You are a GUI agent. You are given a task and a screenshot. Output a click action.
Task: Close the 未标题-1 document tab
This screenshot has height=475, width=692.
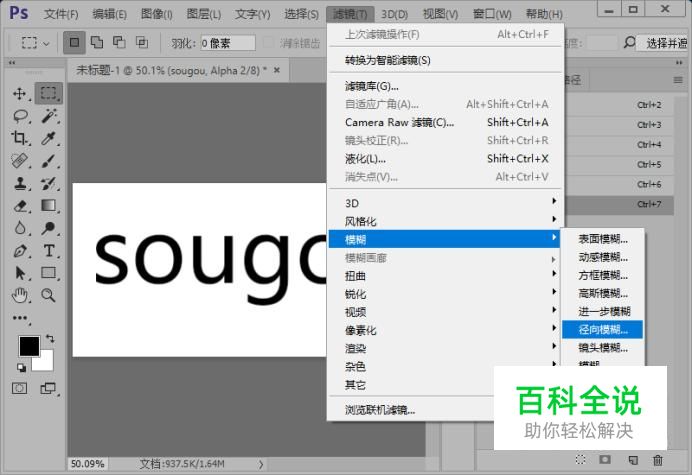(x=277, y=70)
